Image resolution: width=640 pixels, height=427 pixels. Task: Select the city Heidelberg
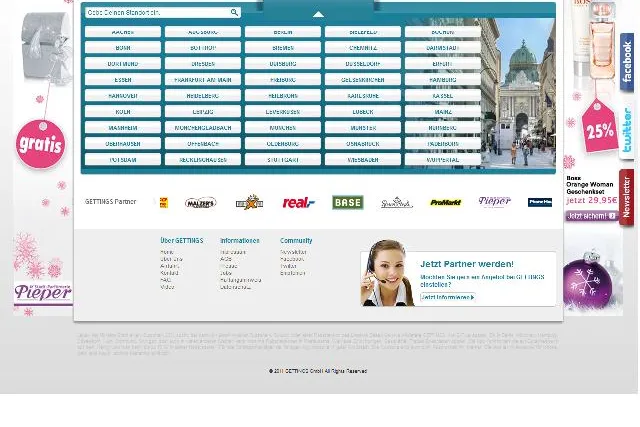click(203, 96)
